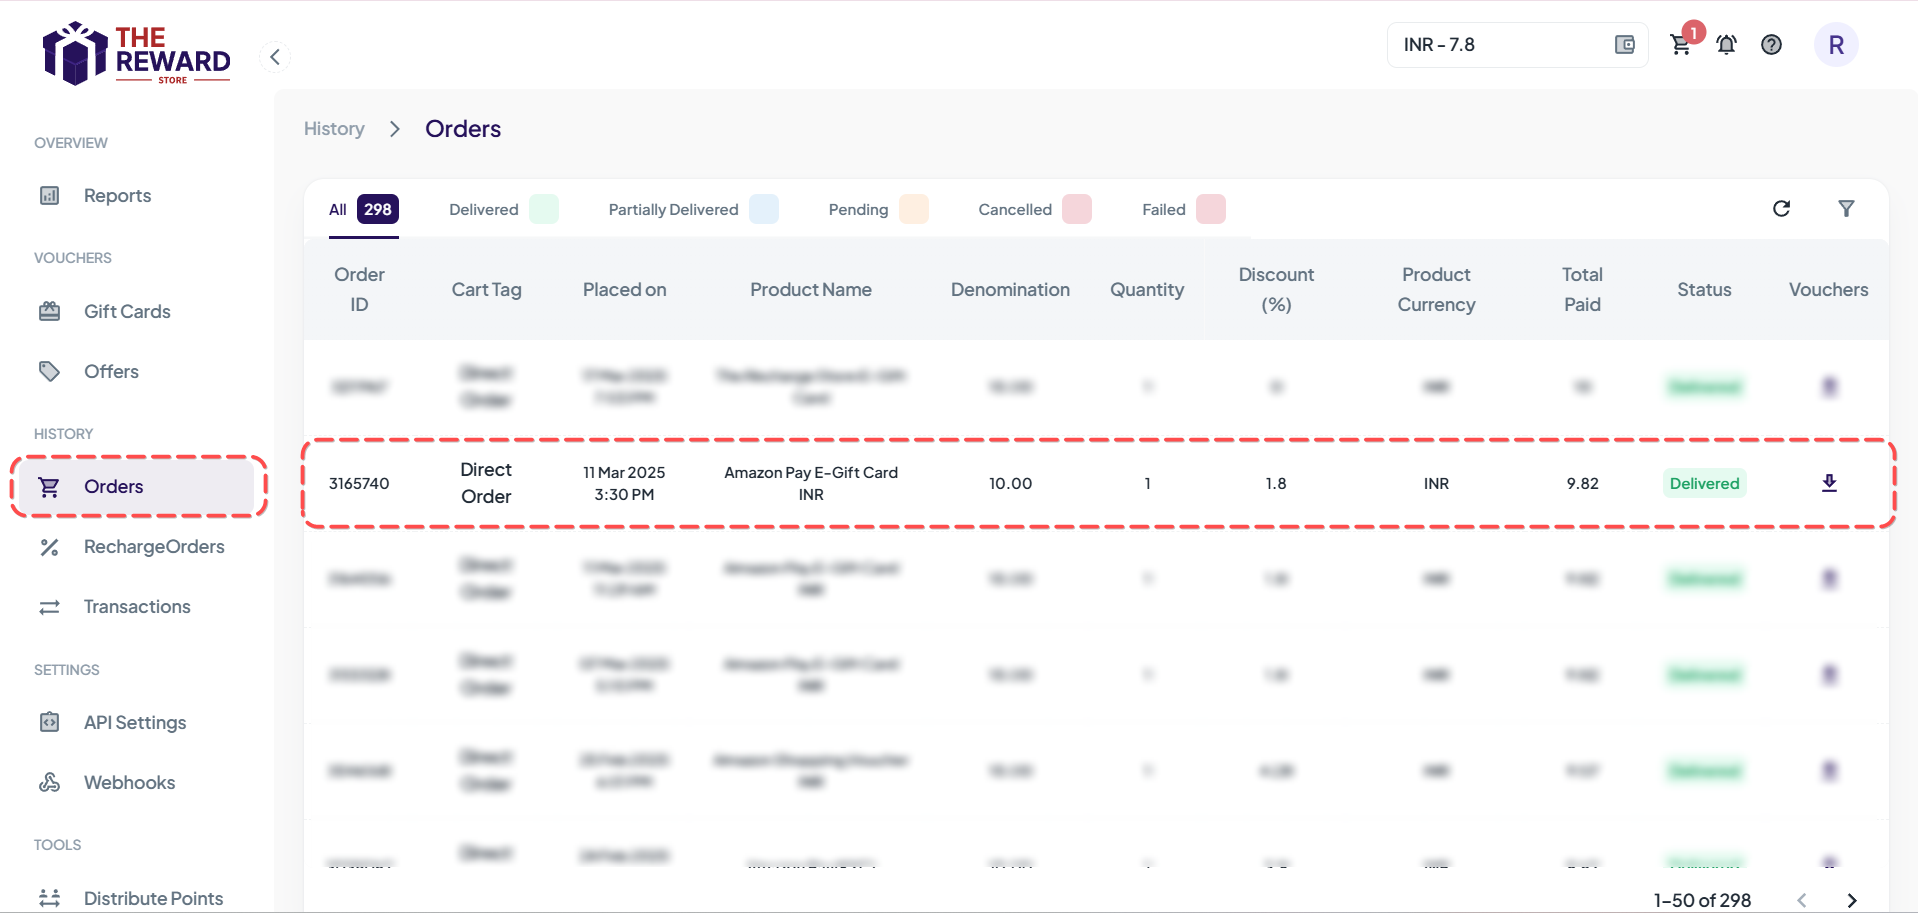Image resolution: width=1918 pixels, height=913 pixels.
Task: Click the Webhooks icon
Action: click(x=49, y=782)
